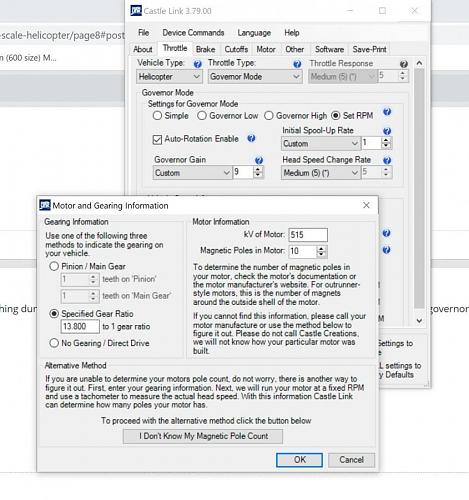Switch to About tab

(x=143, y=49)
